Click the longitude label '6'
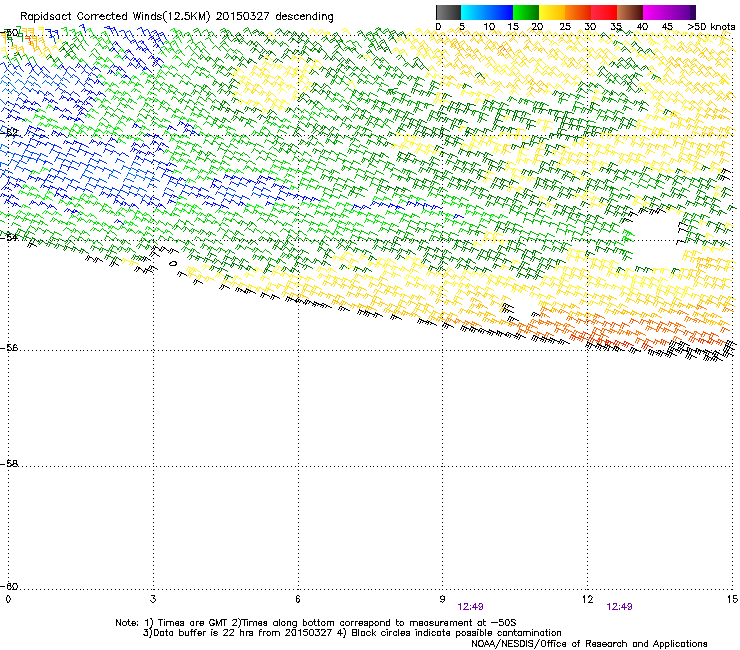 [298, 599]
